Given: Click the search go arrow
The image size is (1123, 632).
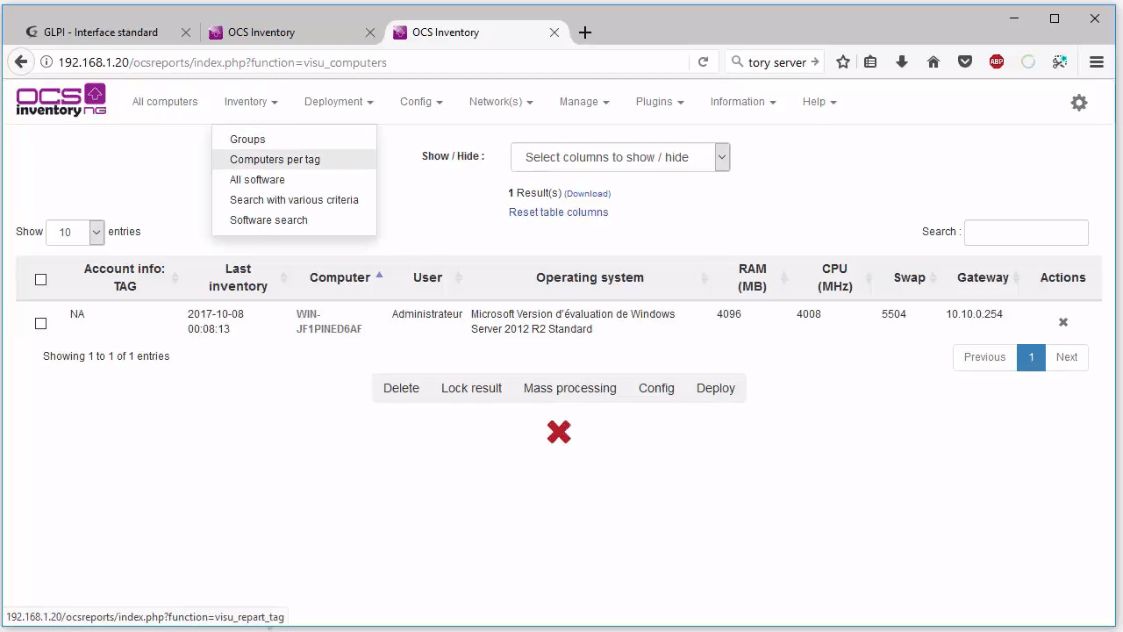Looking at the screenshot, I should click(814, 62).
